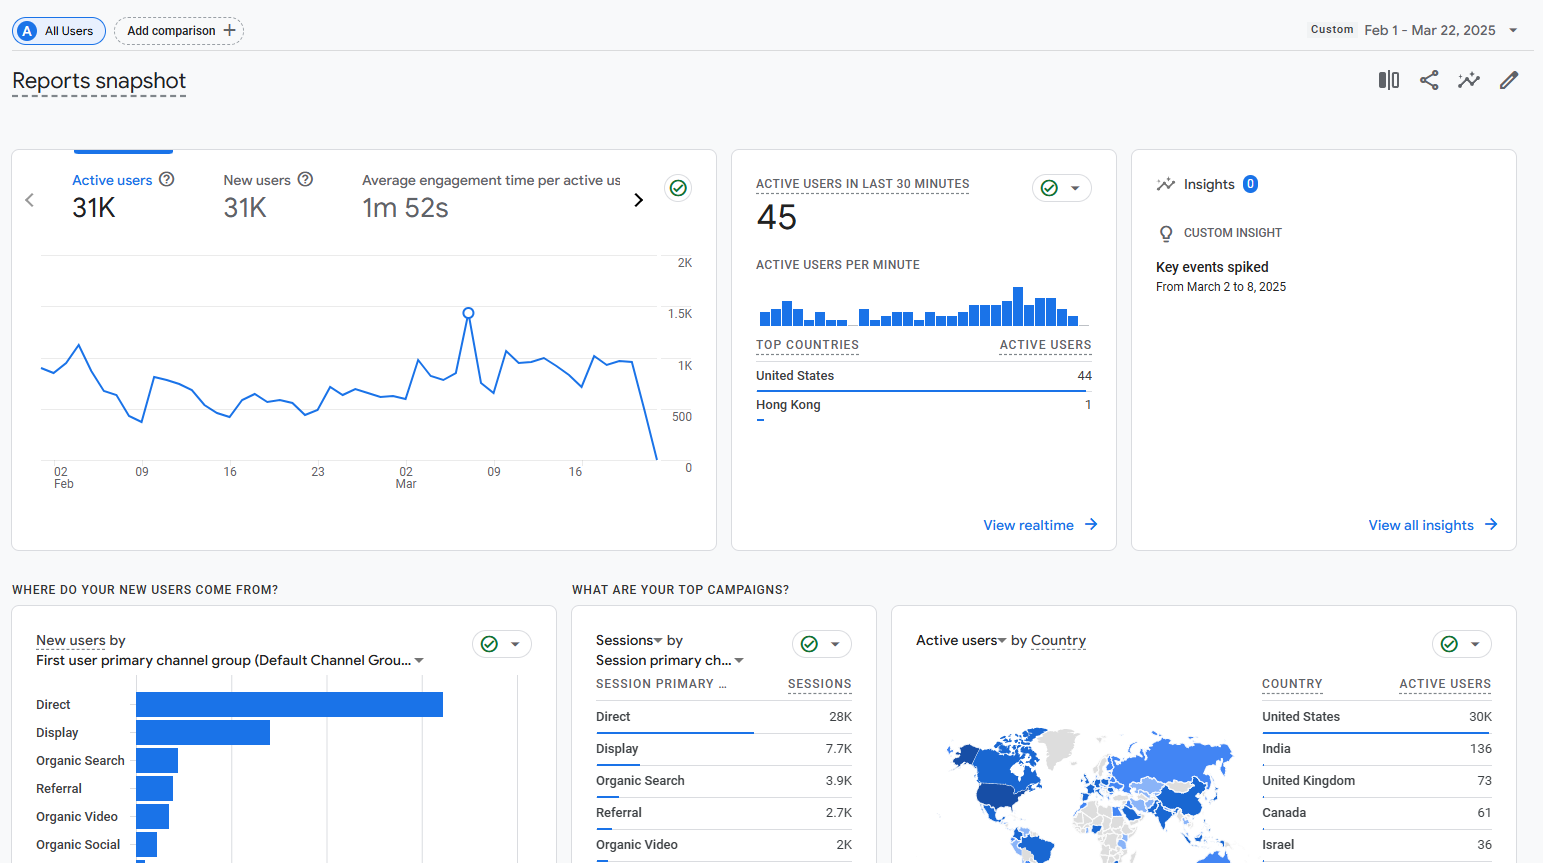Open First user primary channel group dropdown
The height and width of the screenshot is (863, 1543).
(419, 660)
